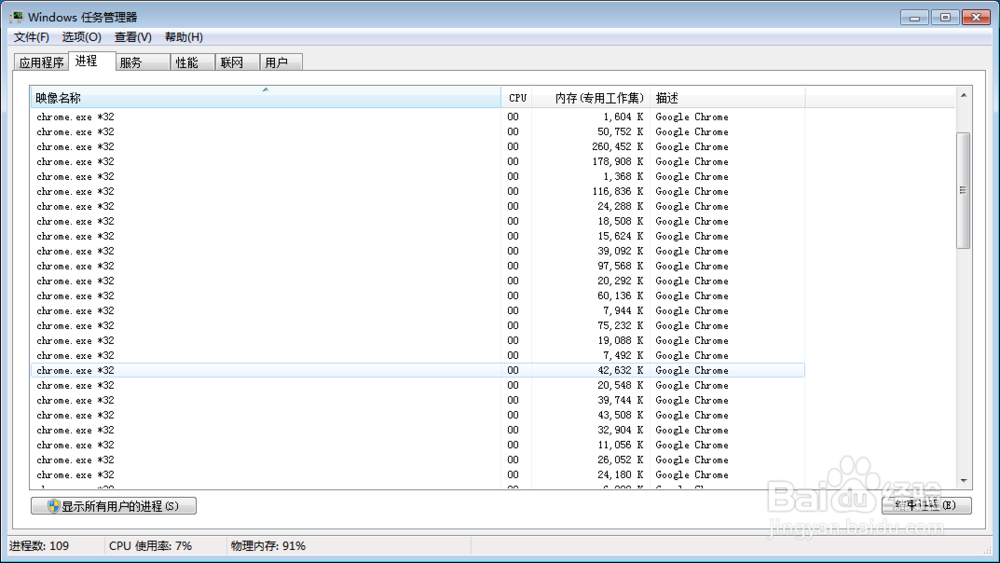Select chrome.exe row using 11,056 K

(x=417, y=445)
